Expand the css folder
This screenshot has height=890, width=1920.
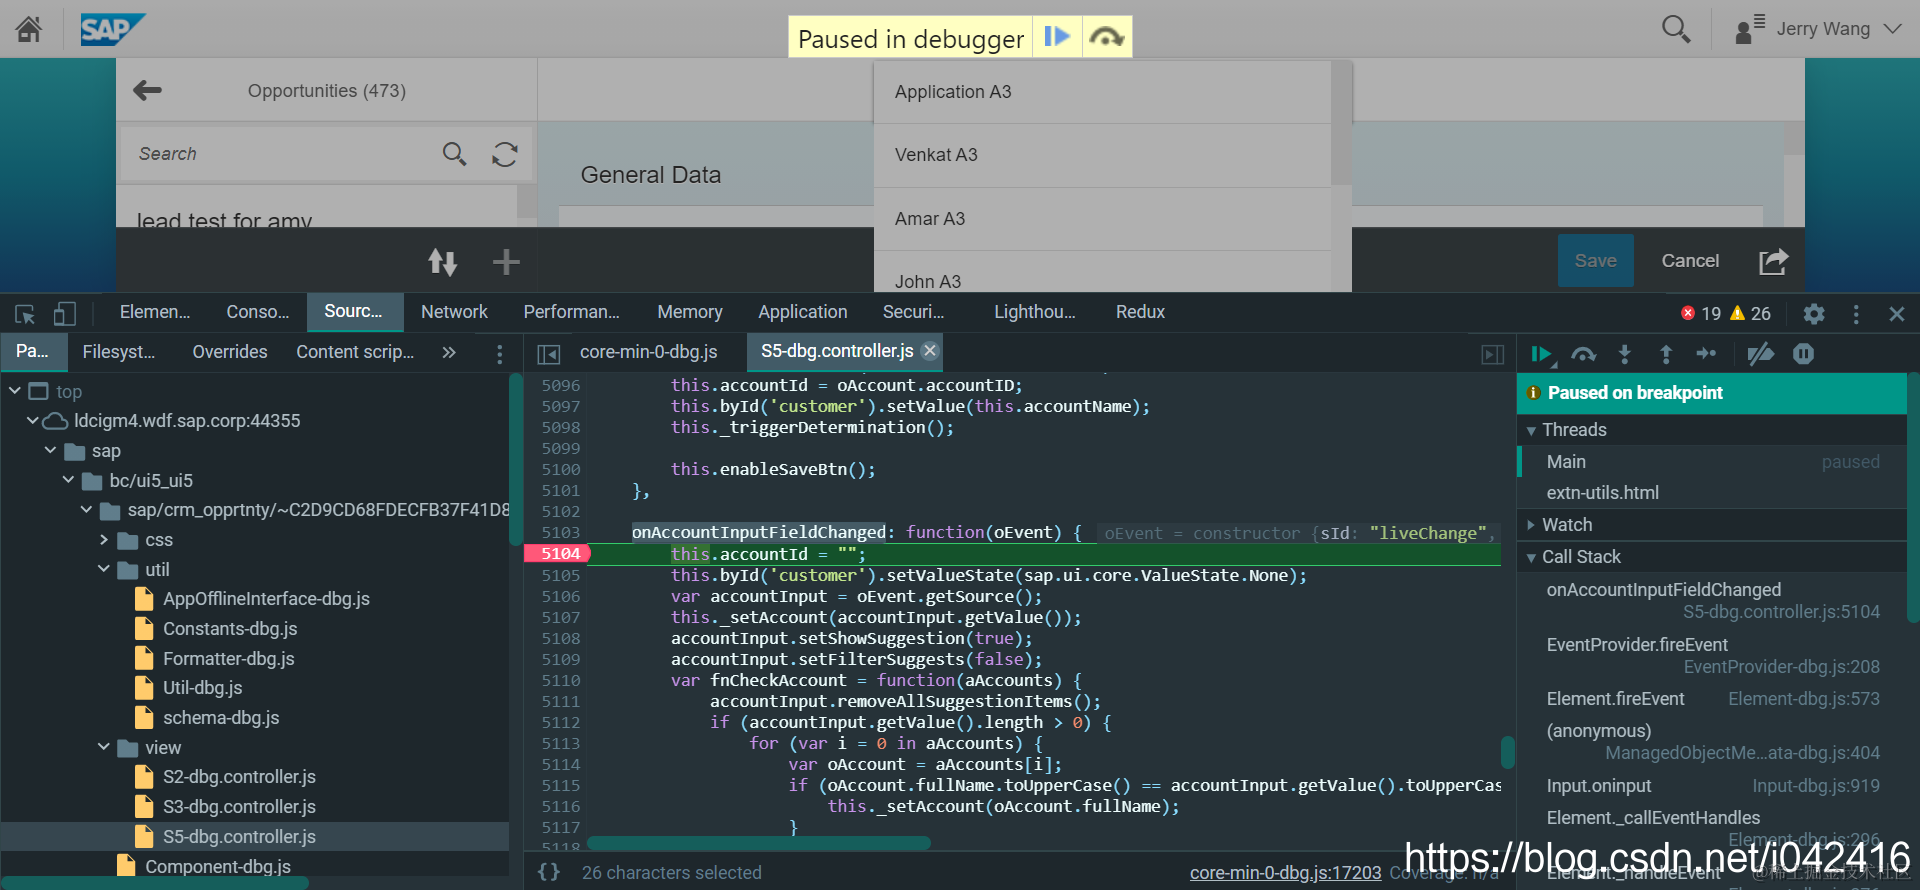pyautogui.click(x=104, y=540)
